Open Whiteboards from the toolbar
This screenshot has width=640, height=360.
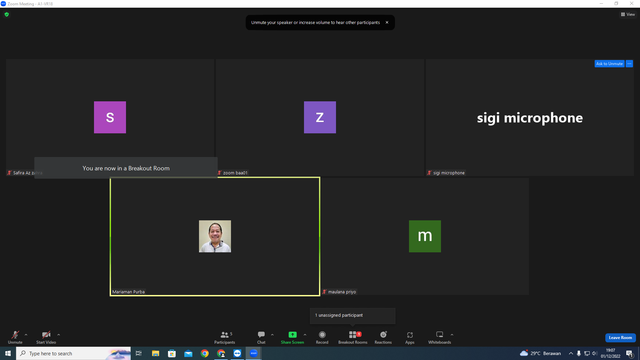[x=440, y=337]
